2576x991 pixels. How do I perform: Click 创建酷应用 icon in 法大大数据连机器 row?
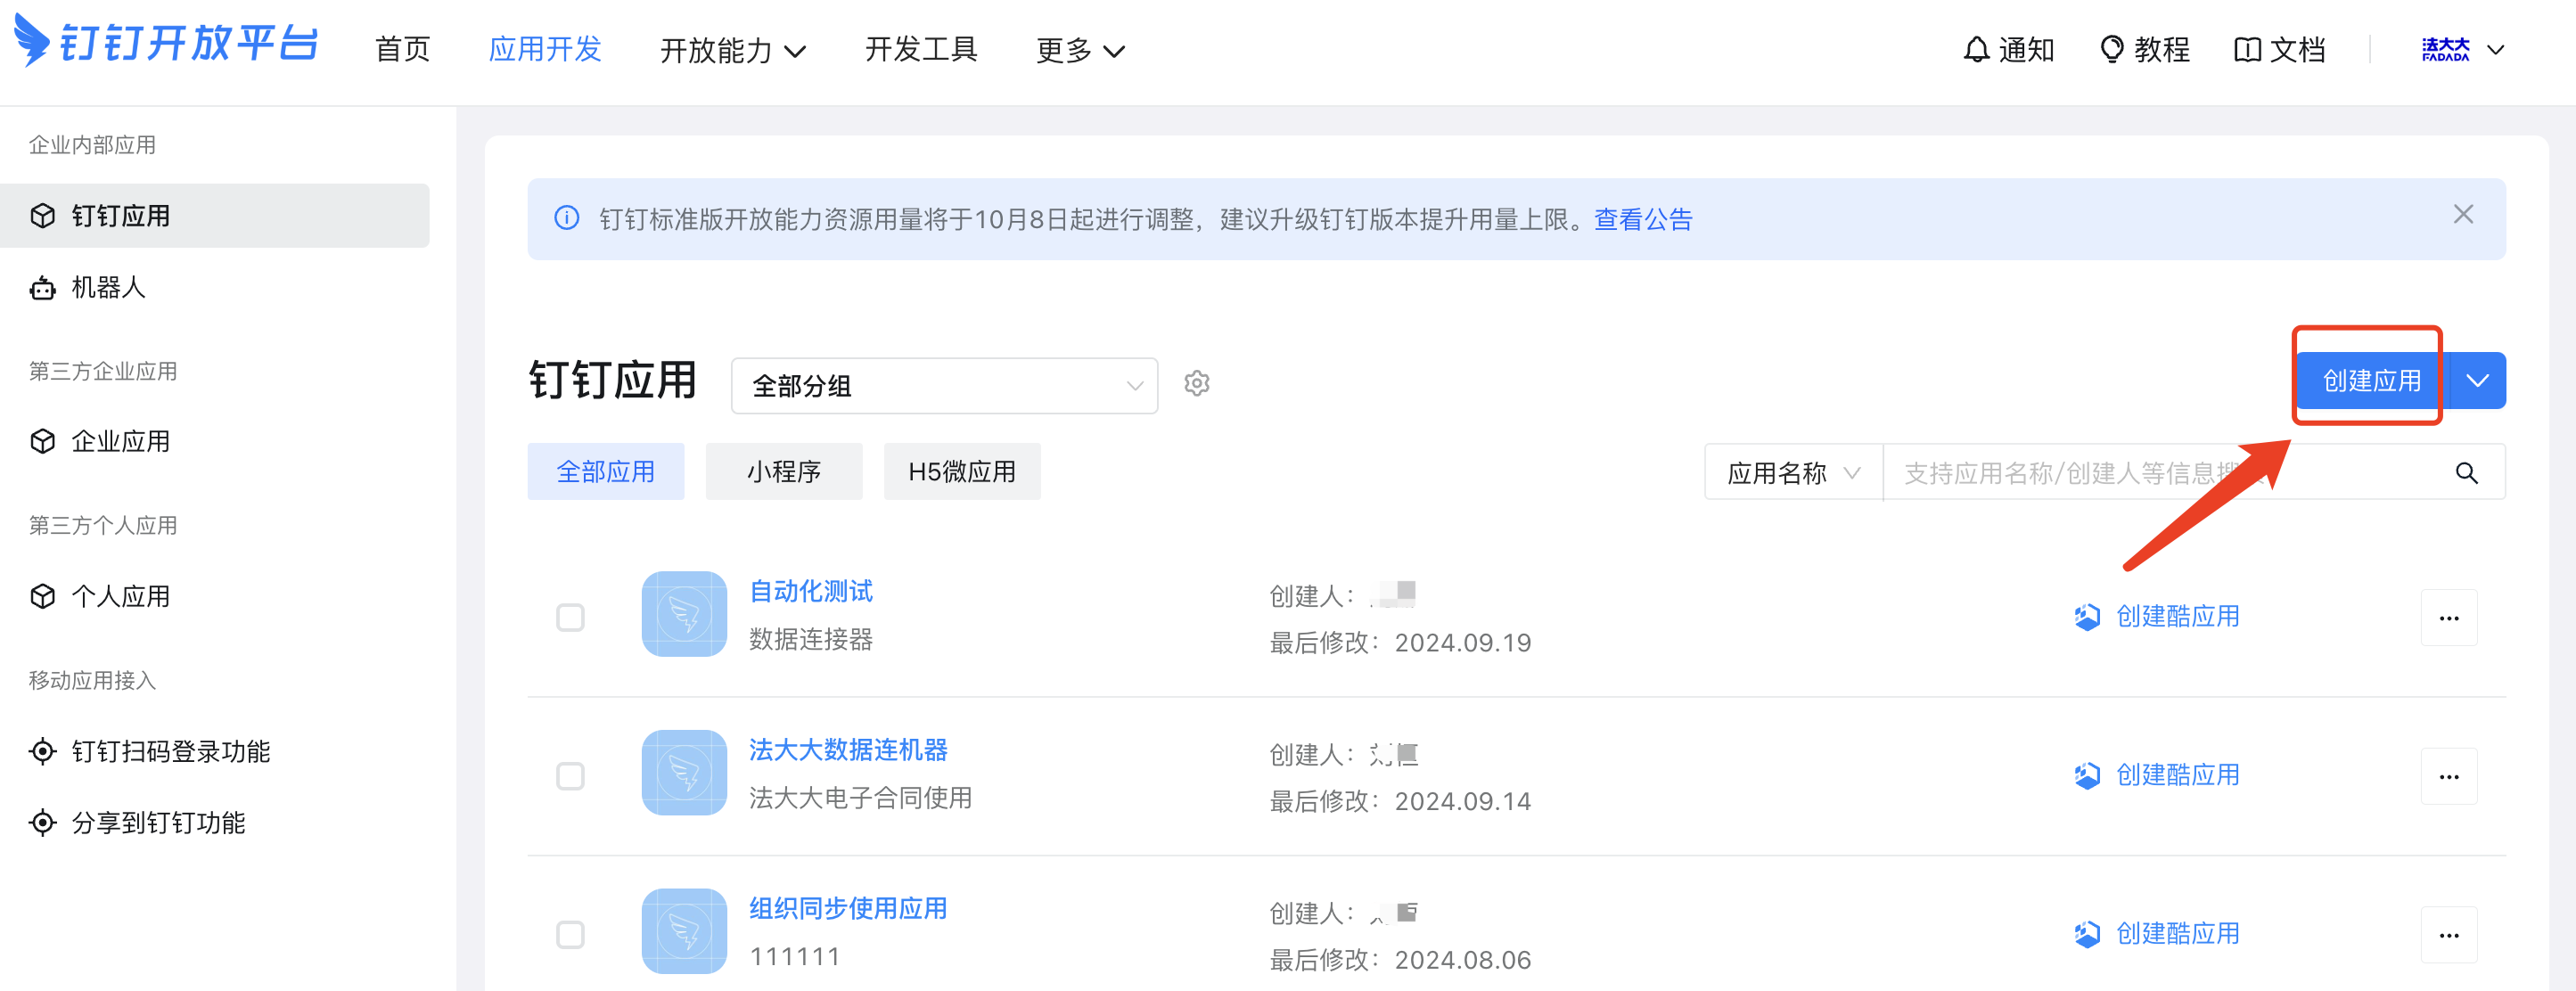click(x=2087, y=775)
